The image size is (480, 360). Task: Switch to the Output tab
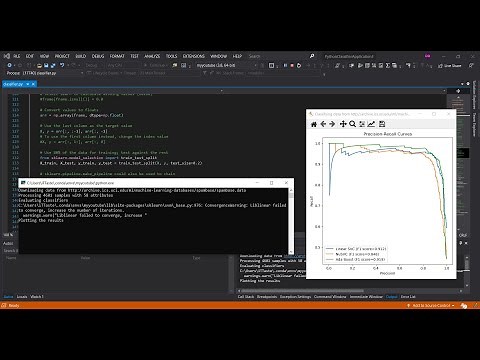(391, 296)
